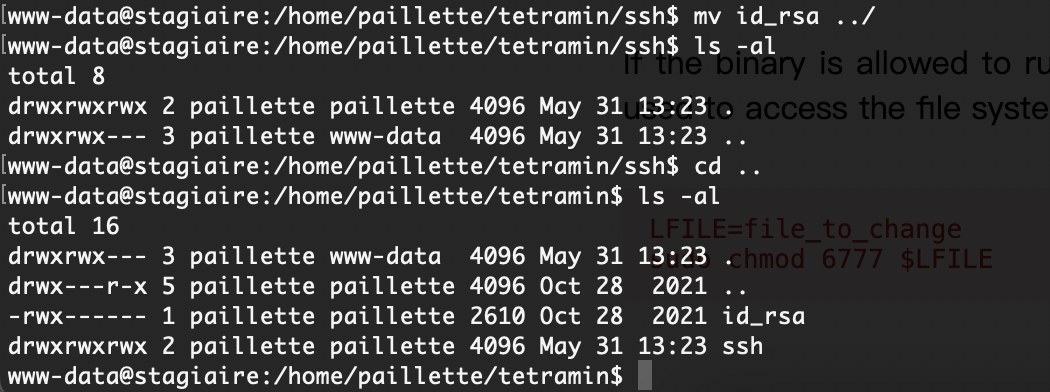Click the faded 'LFILE=file_to_change' text
Screen dimensions: 1050x392
click(x=805, y=230)
